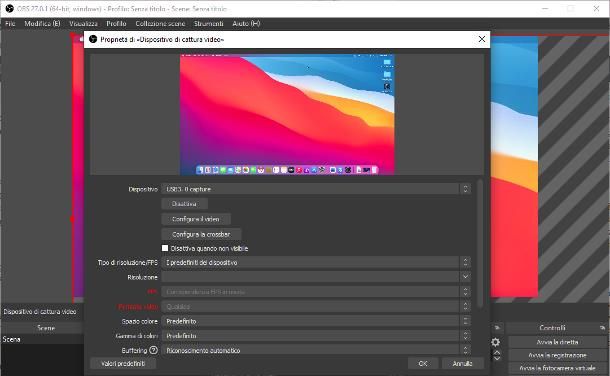Click the 'Configura la crossbar' button
This screenshot has height=376, width=610.
[201, 234]
